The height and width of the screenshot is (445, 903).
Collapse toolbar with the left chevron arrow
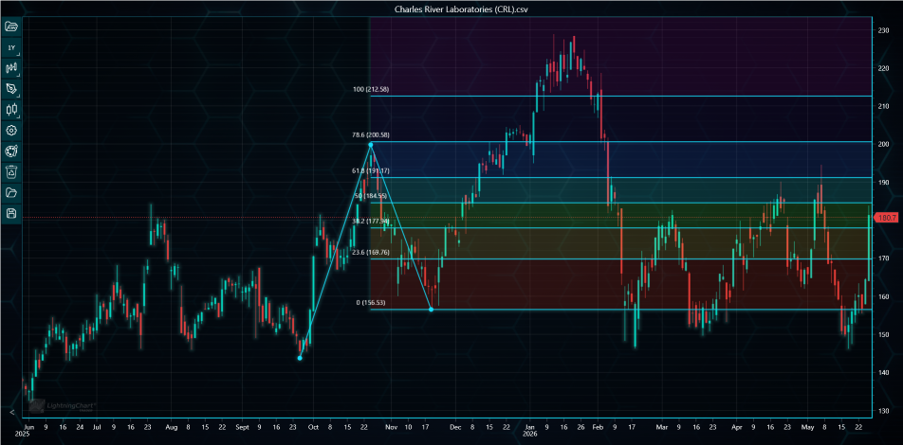(x=12, y=412)
